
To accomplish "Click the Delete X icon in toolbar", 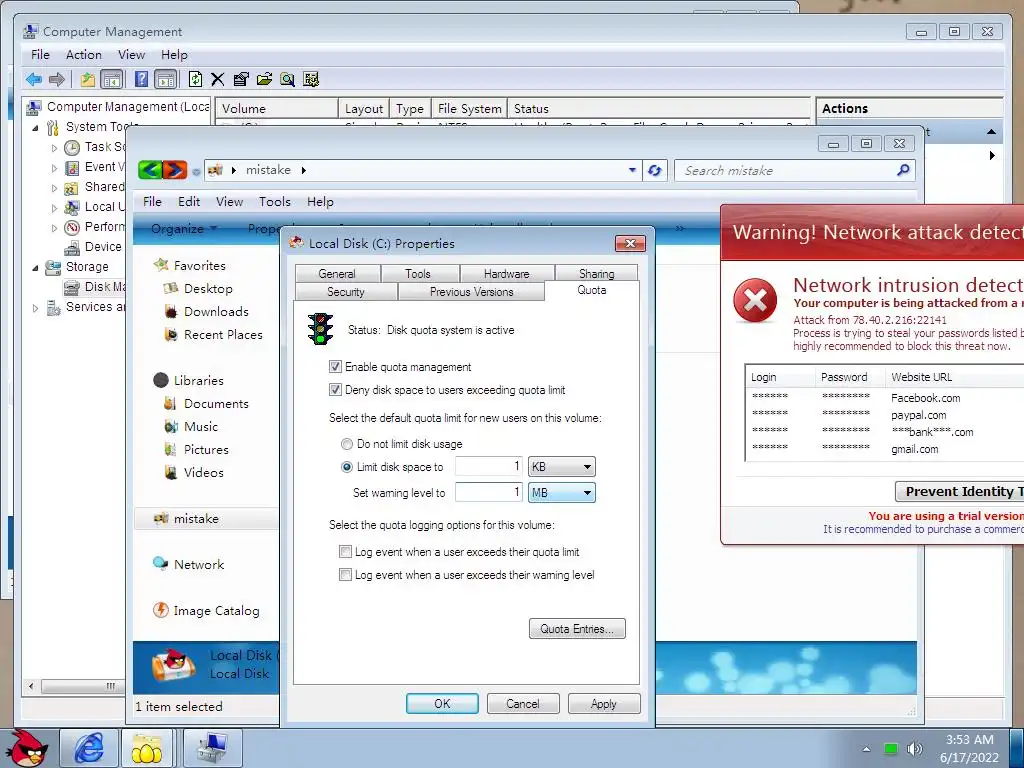I will pyautogui.click(x=217, y=80).
